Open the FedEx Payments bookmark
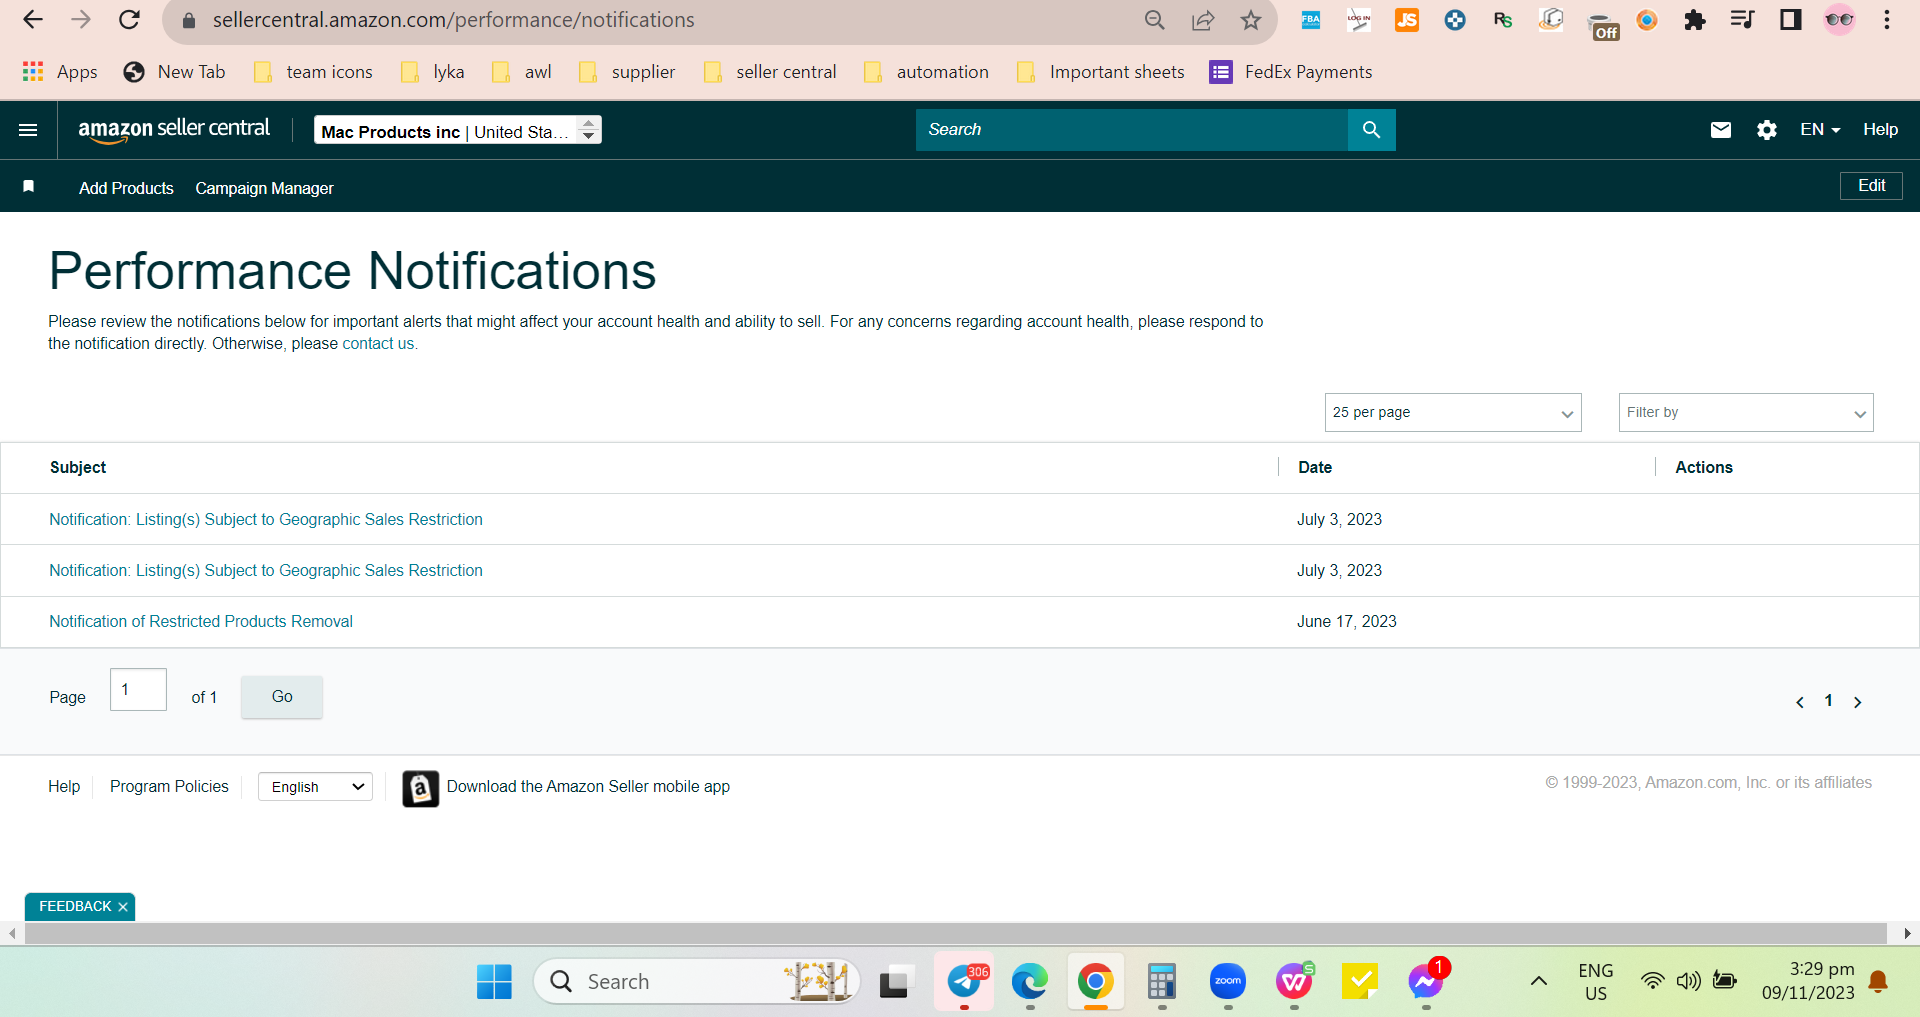This screenshot has width=1920, height=1017. pos(1290,72)
